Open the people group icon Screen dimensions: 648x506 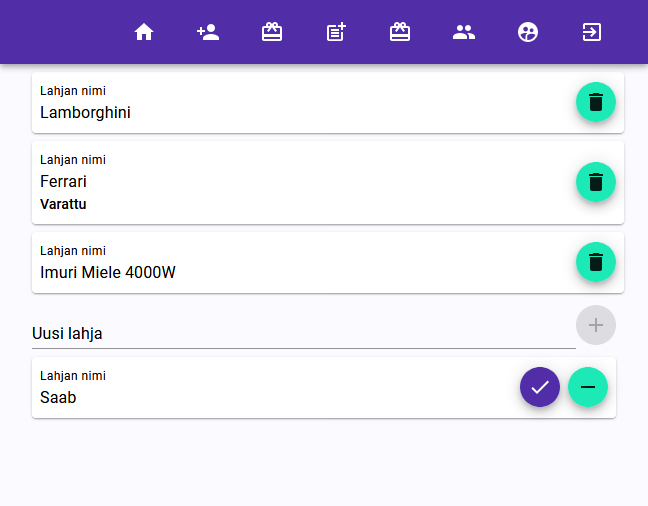pos(464,32)
